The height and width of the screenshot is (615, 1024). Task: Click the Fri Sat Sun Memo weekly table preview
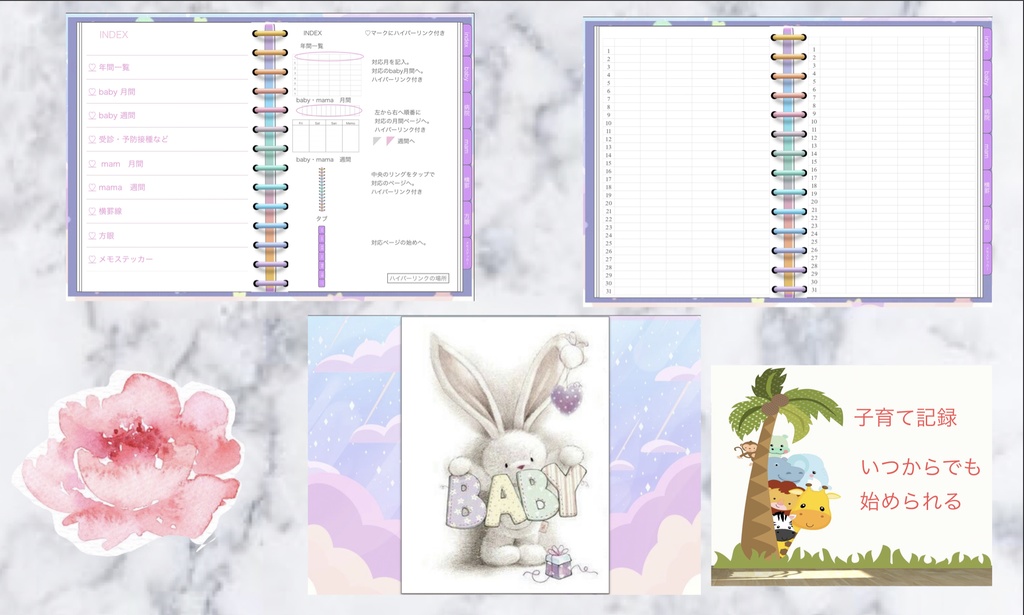point(325,136)
